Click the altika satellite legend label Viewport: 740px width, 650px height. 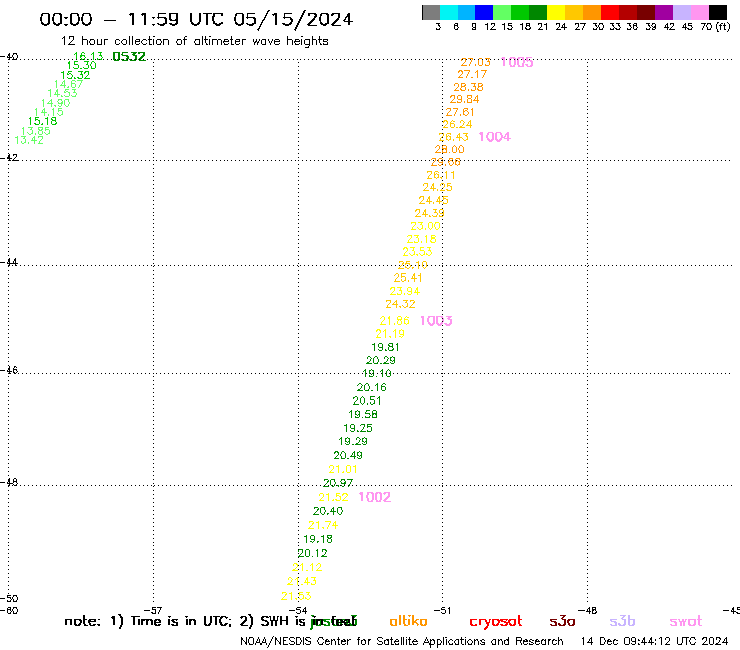pyautogui.click(x=408, y=621)
